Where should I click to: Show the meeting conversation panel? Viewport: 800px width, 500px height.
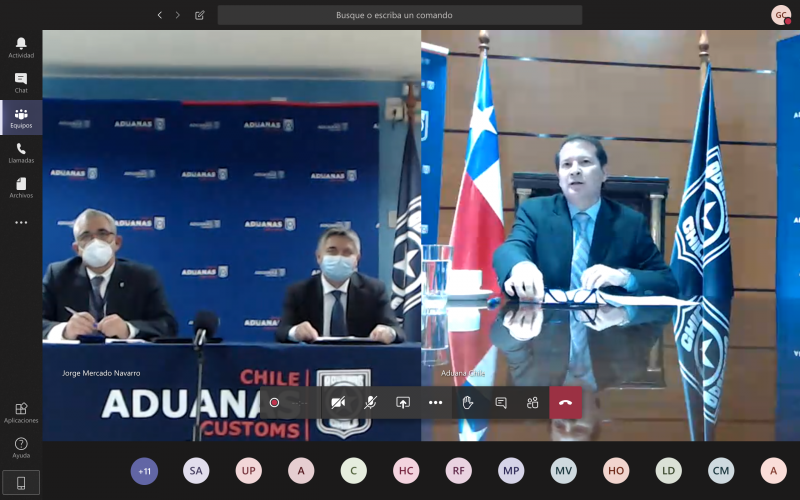point(501,403)
